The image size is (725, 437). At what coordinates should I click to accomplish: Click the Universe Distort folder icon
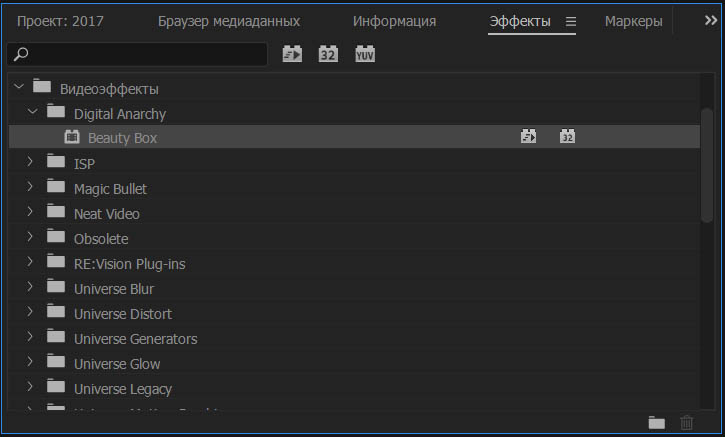click(56, 311)
